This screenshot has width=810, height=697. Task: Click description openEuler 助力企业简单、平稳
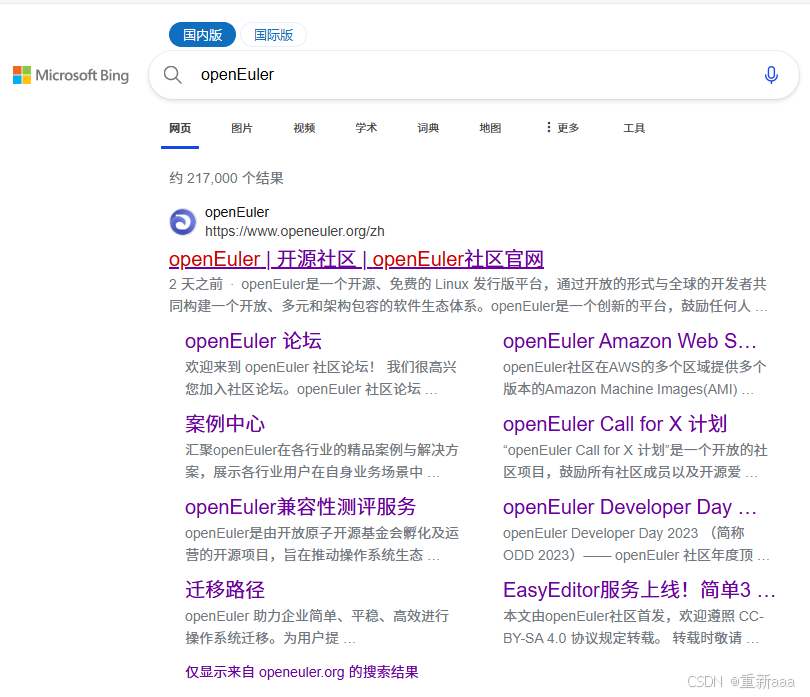[317, 627]
